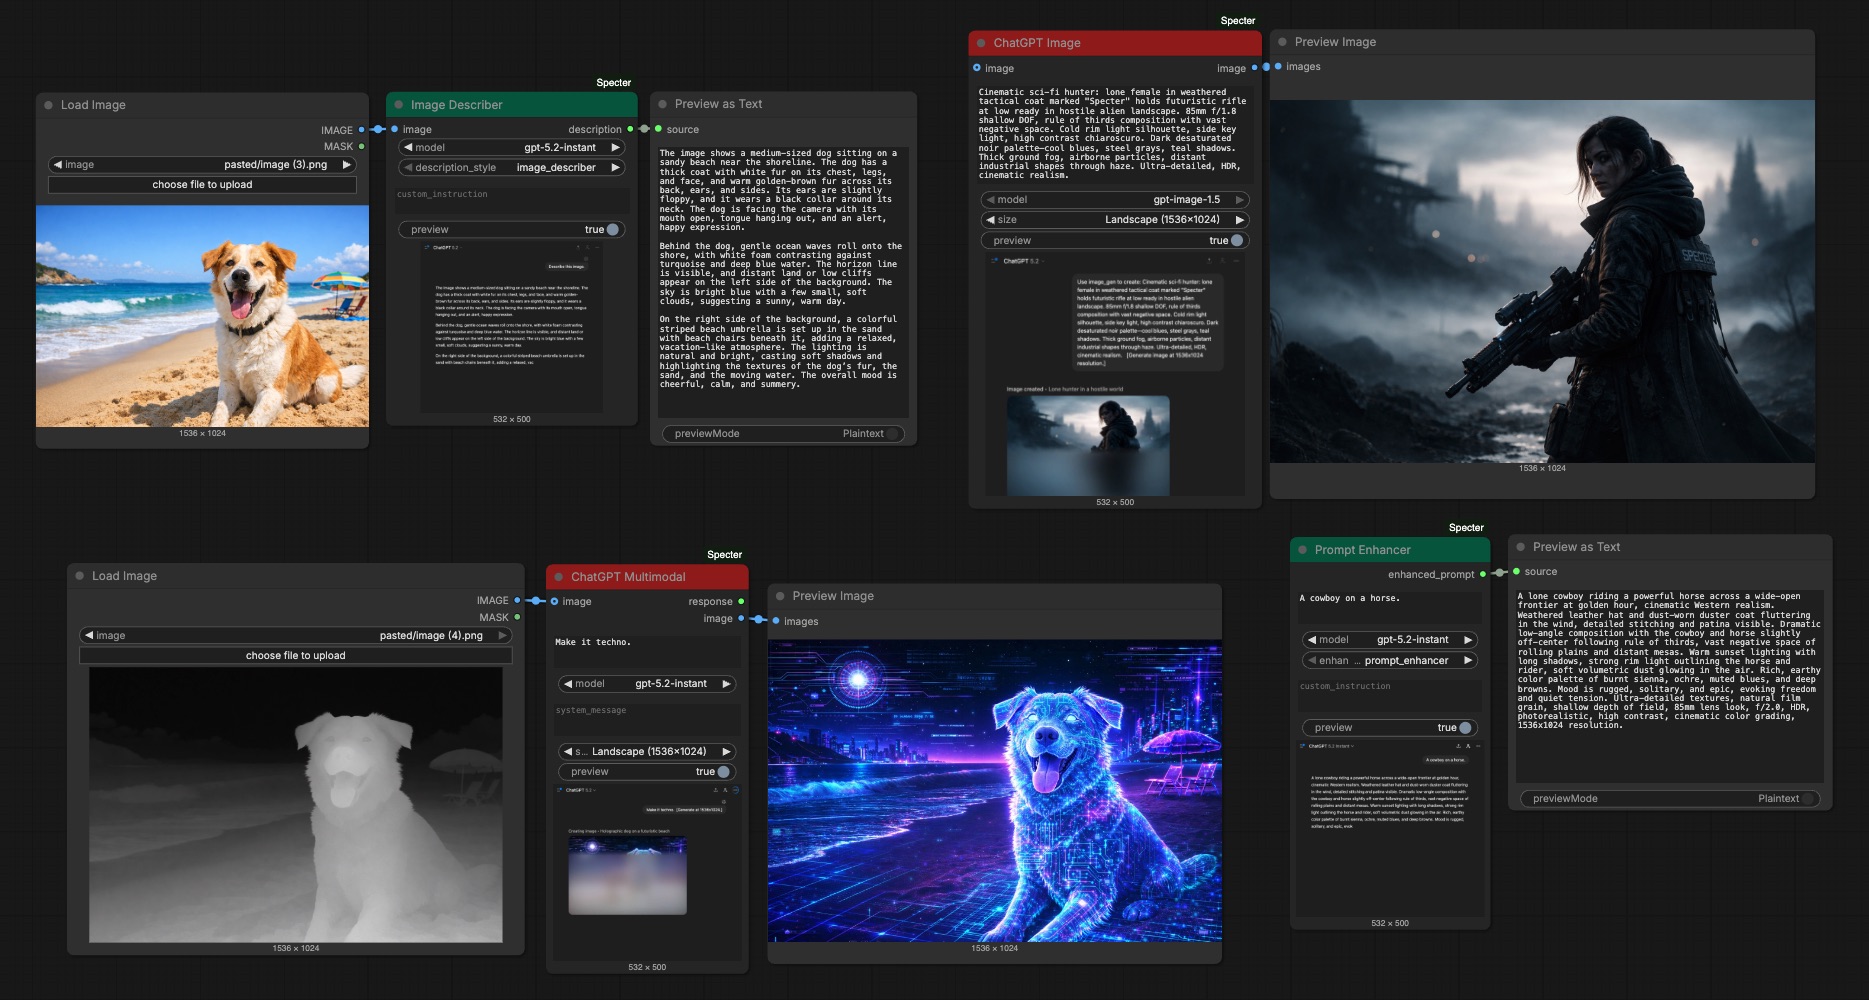The width and height of the screenshot is (1869, 1000).
Task: Click the MASK output socket on top Load Image node
Action: tap(361, 147)
